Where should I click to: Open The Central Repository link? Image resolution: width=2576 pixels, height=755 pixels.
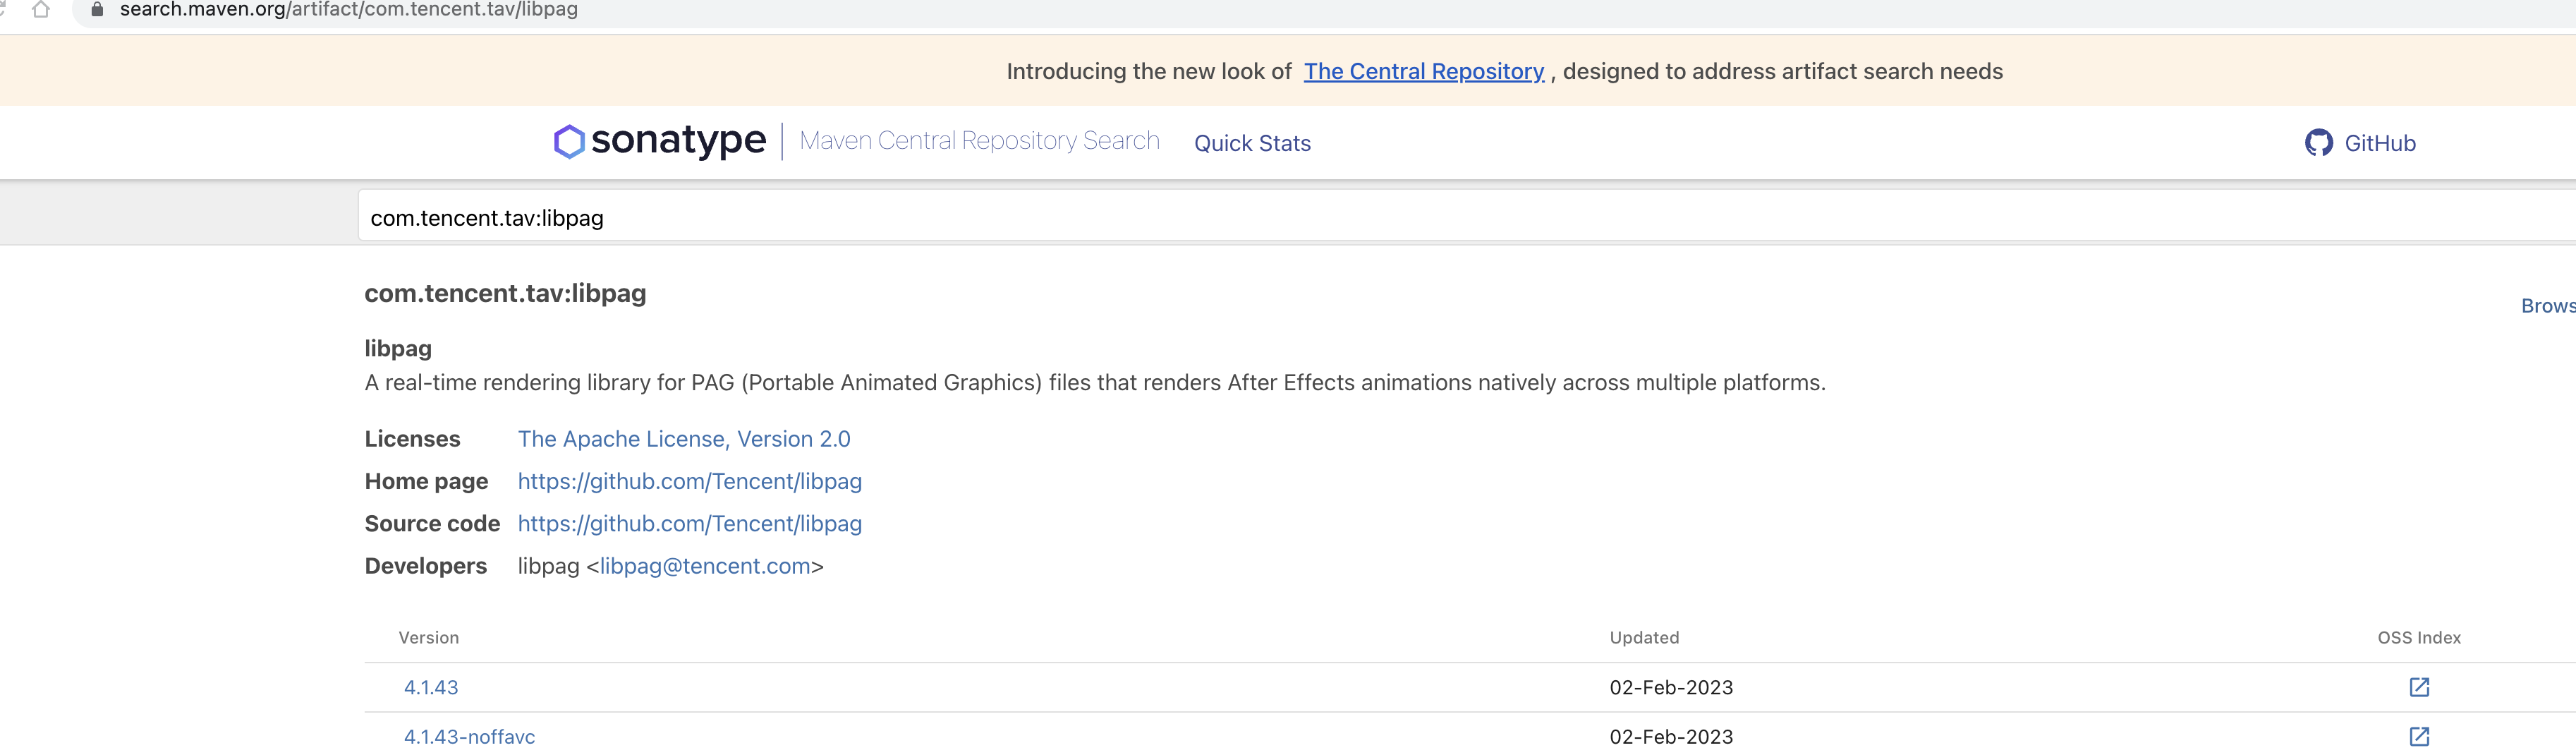tap(1423, 72)
